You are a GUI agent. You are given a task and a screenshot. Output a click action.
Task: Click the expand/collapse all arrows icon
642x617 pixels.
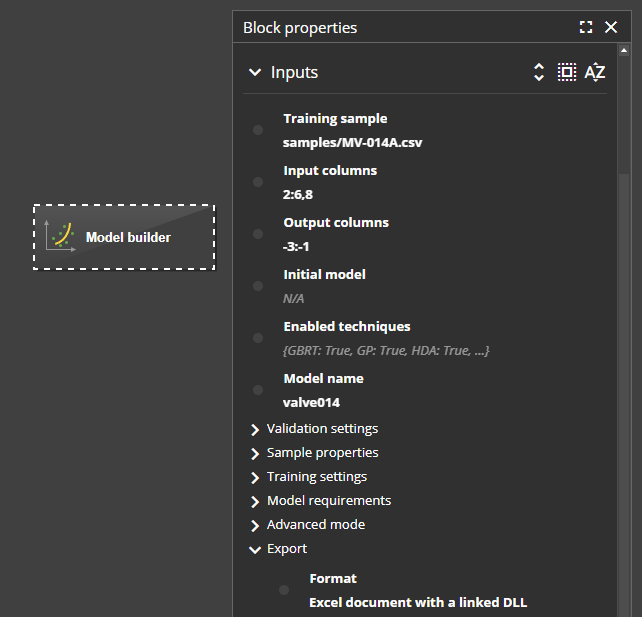539,72
